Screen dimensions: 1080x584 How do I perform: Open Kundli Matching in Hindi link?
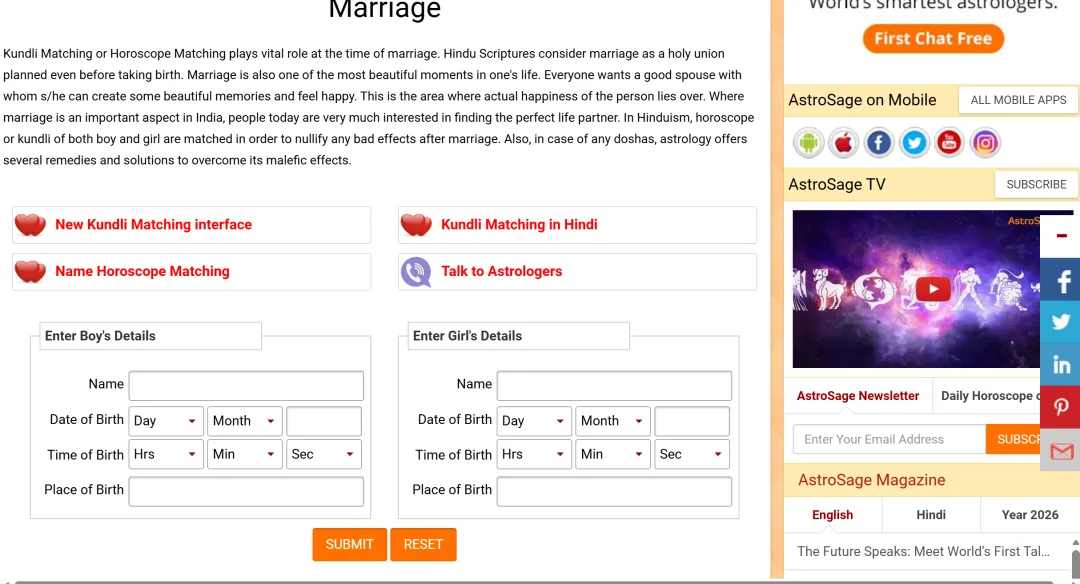[x=519, y=225]
